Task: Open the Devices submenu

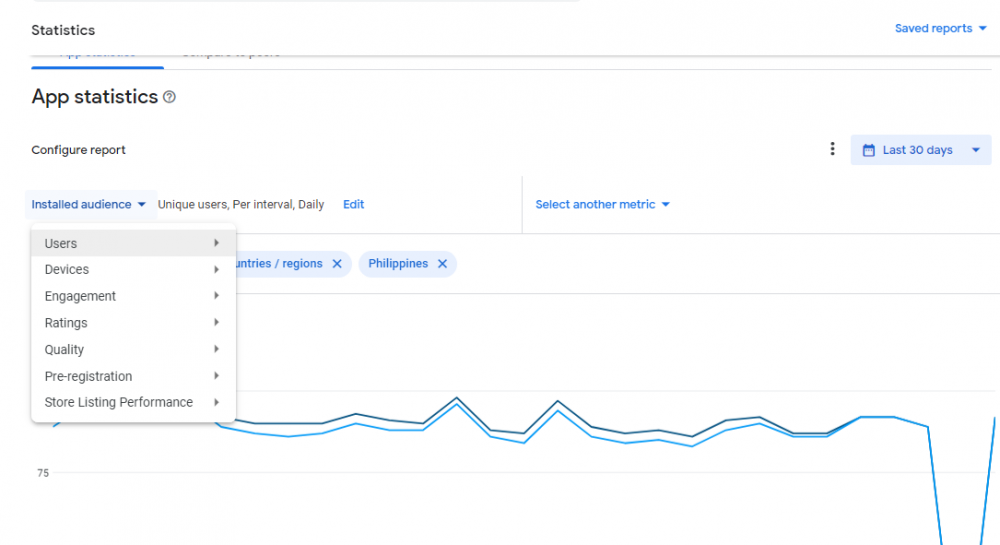Action: pos(133,270)
